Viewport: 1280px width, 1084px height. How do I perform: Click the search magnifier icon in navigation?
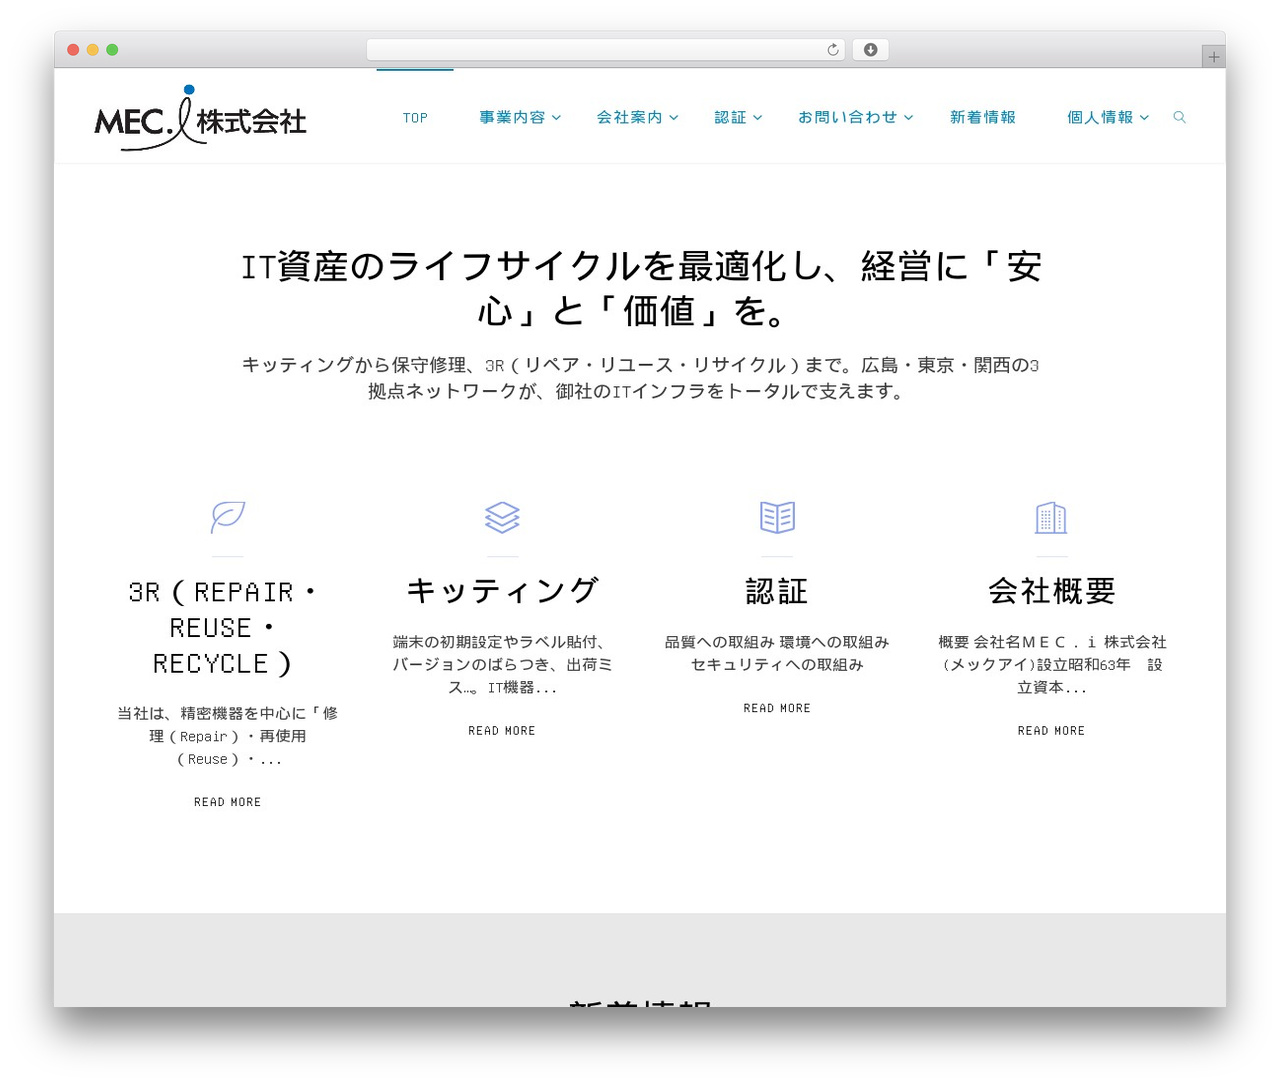tap(1179, 117)
